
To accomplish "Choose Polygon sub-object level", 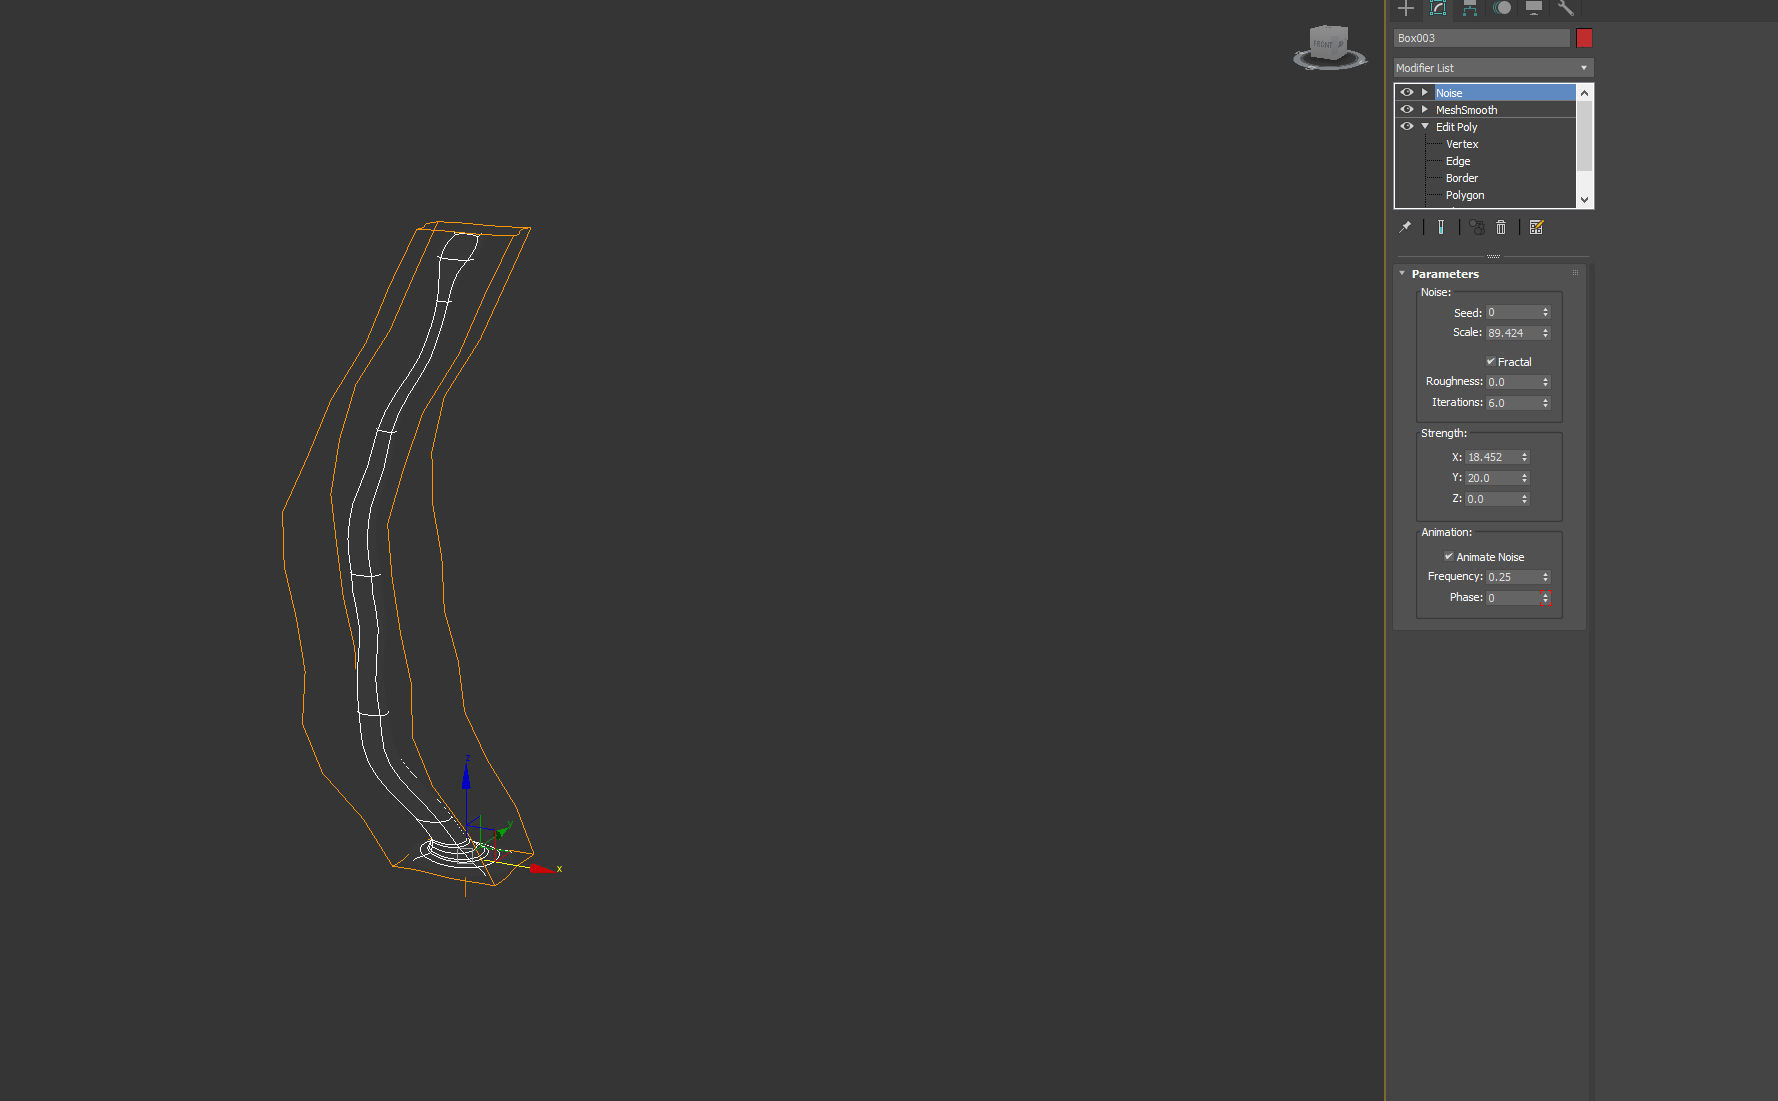I will click(x=1465, y=195).
